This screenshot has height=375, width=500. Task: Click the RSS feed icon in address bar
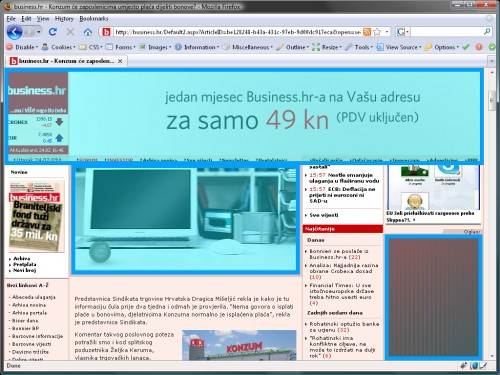(367, 32)
